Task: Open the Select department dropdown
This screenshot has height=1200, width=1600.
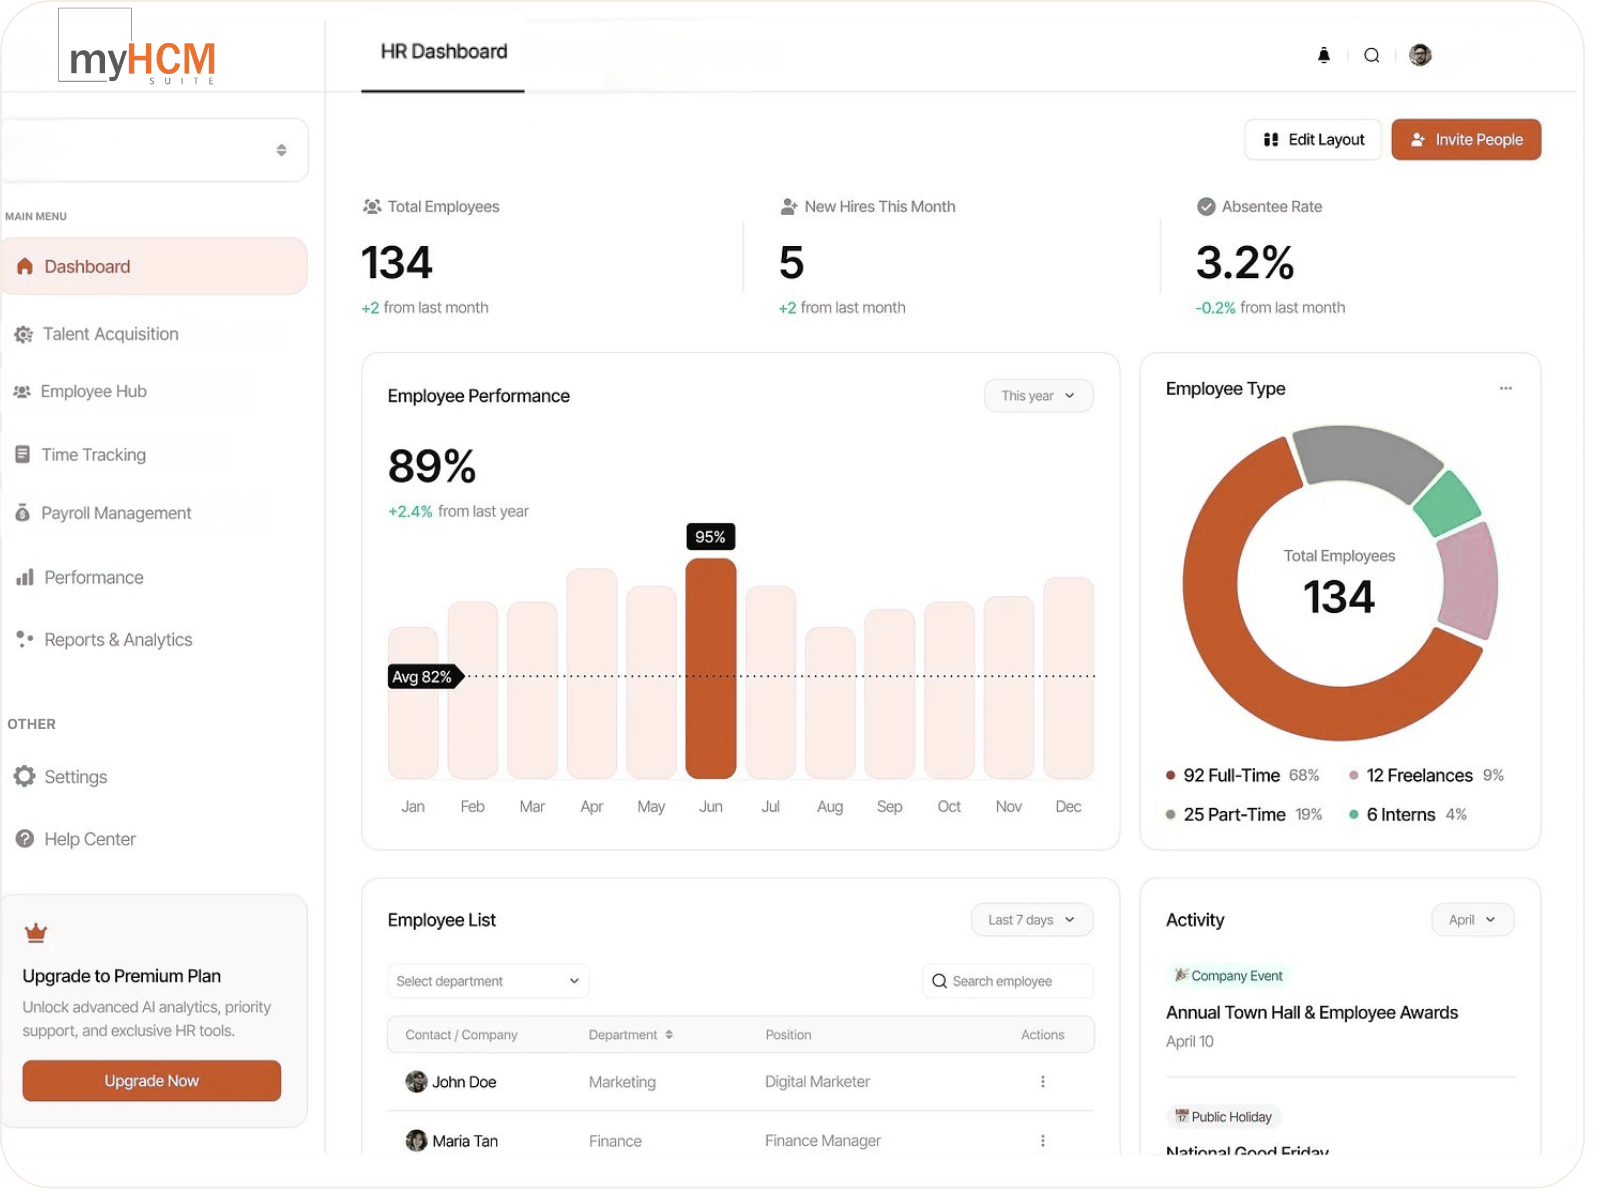Action: point(487,981)
